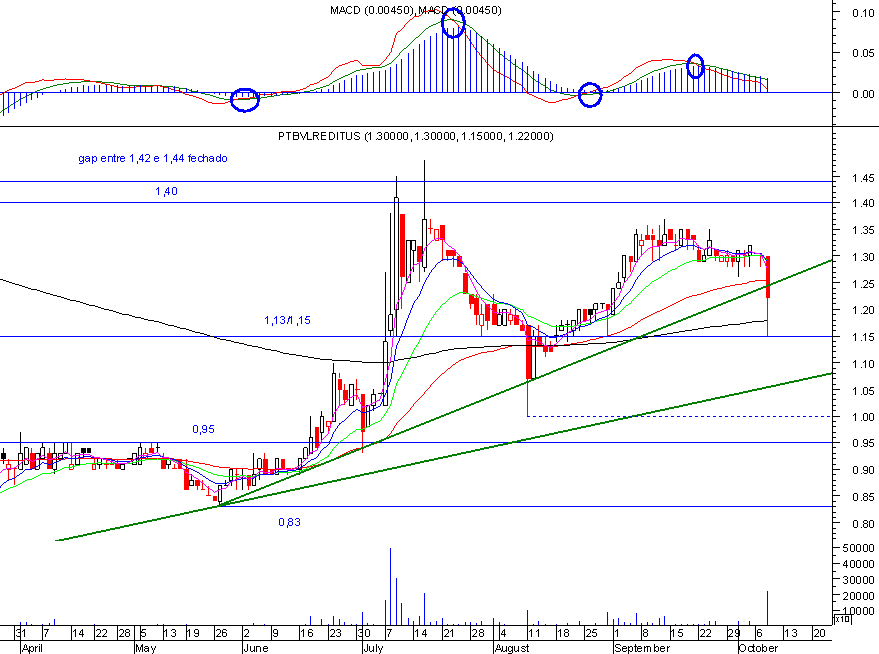Click the April month label
Viewport: 879px width, 654px height.
tap(33, 648)
